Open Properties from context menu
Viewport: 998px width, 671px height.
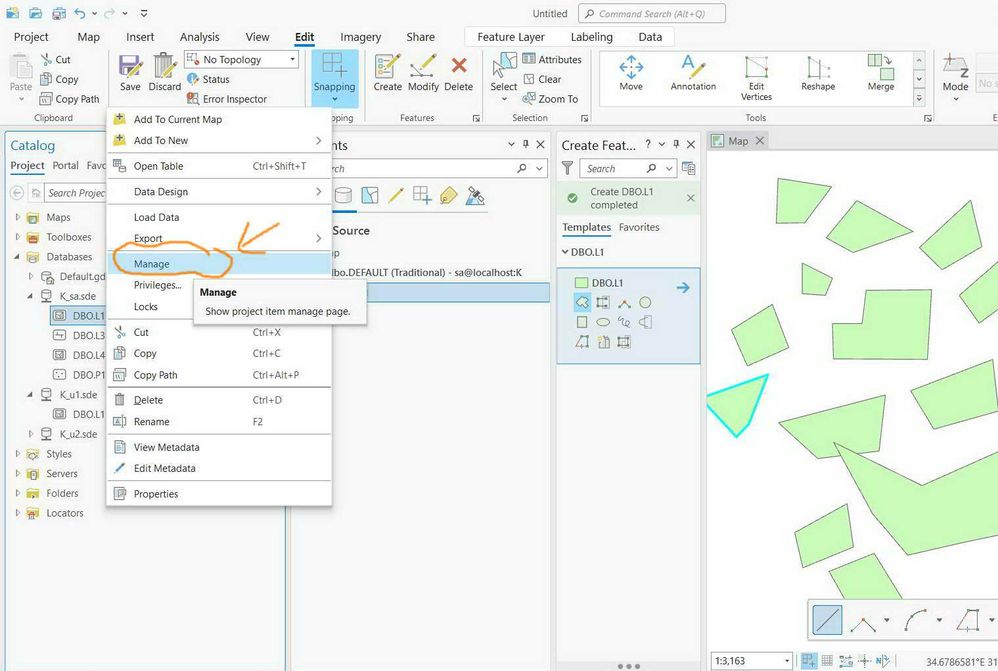click(219, 493)
